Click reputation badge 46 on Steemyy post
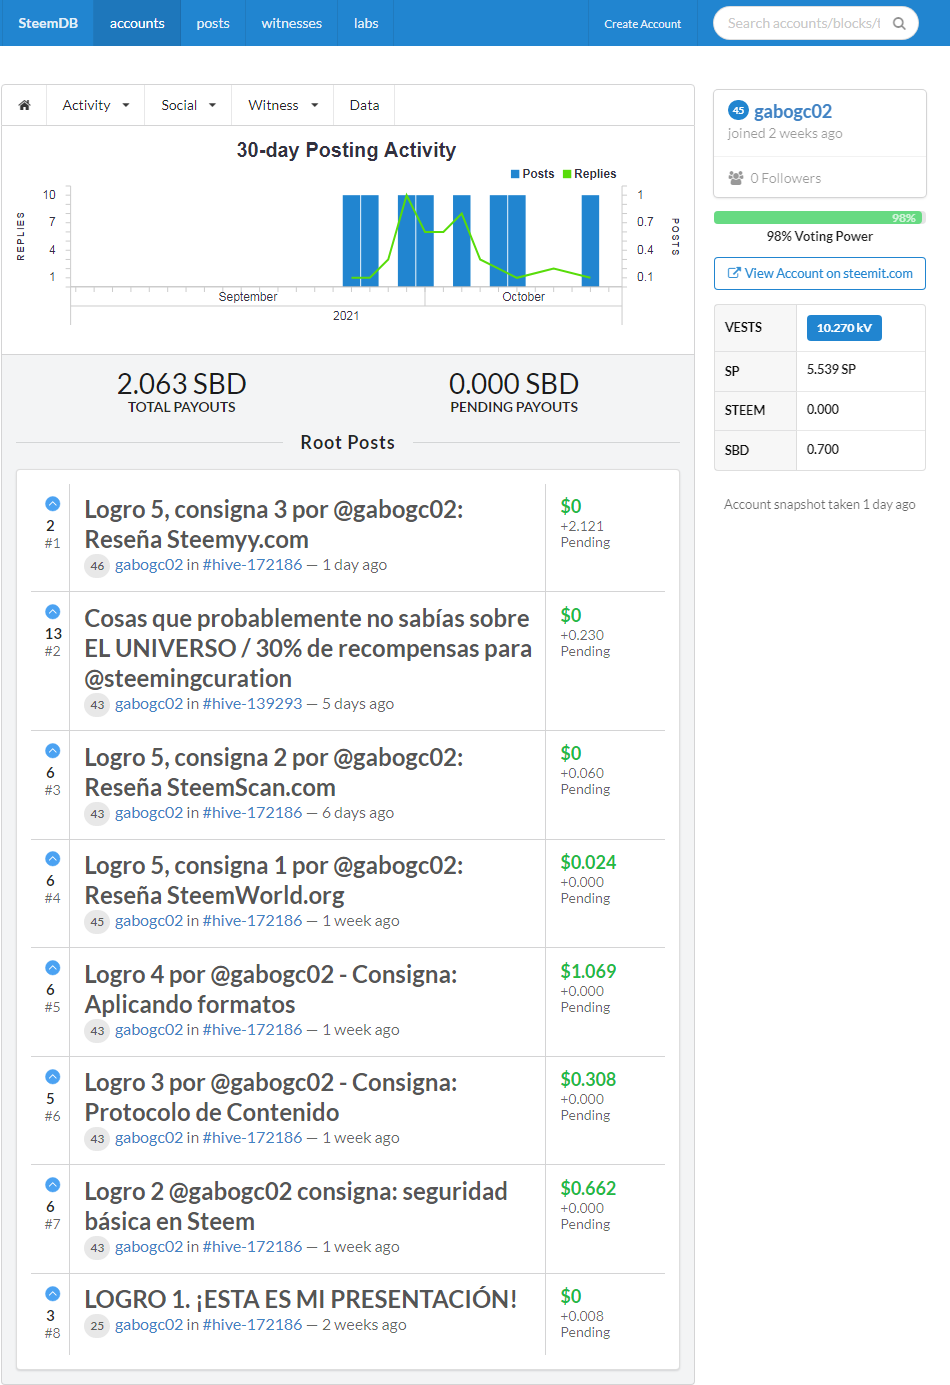This screenshot has height=1385, width=950. pyautogui.click(x=97, y=565)
